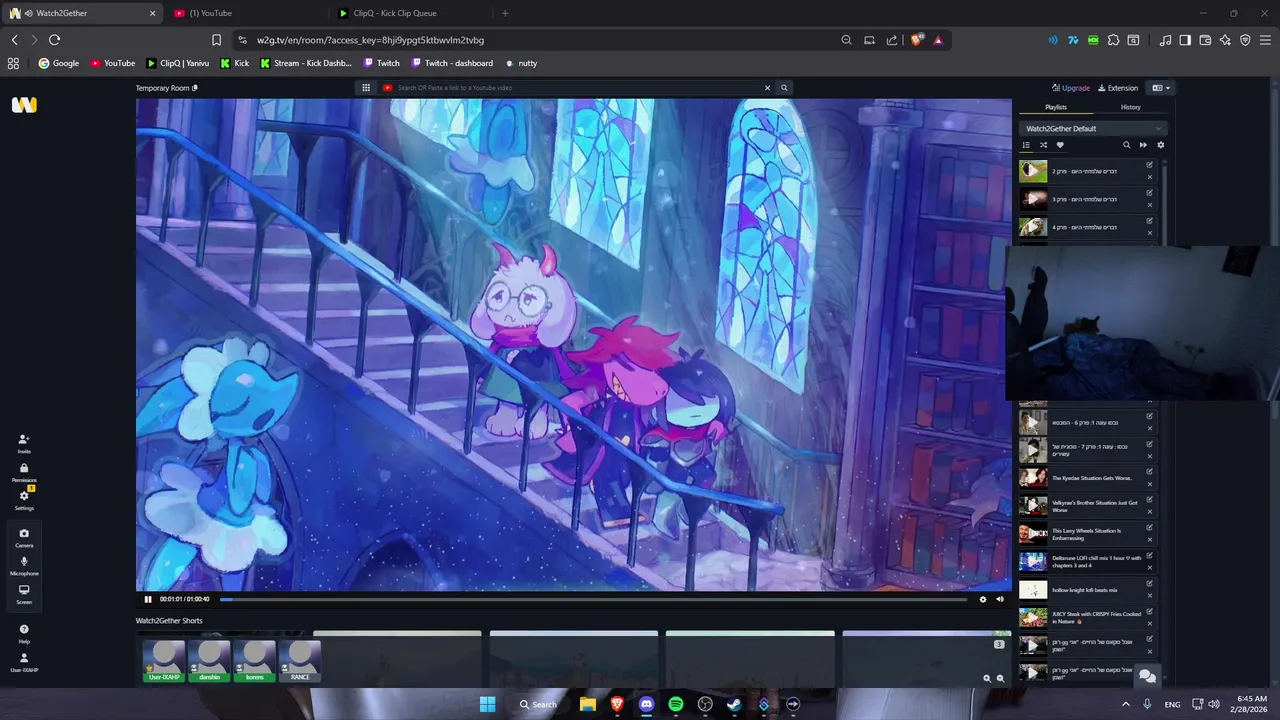
Task: Select User-IXAHP participant avatar
Action: pyautogui.click(x=164, y=661)
